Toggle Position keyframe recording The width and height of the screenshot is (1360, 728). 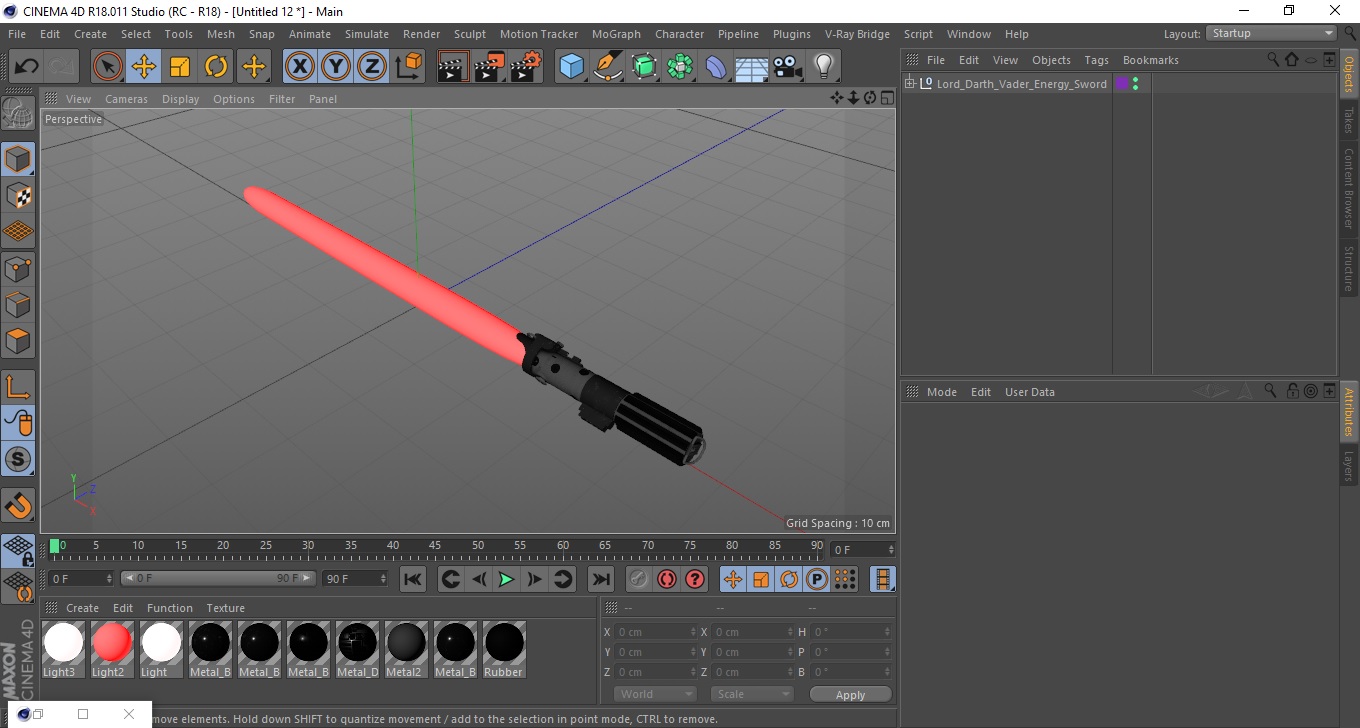pyautogui.click(x=733, y=579)
